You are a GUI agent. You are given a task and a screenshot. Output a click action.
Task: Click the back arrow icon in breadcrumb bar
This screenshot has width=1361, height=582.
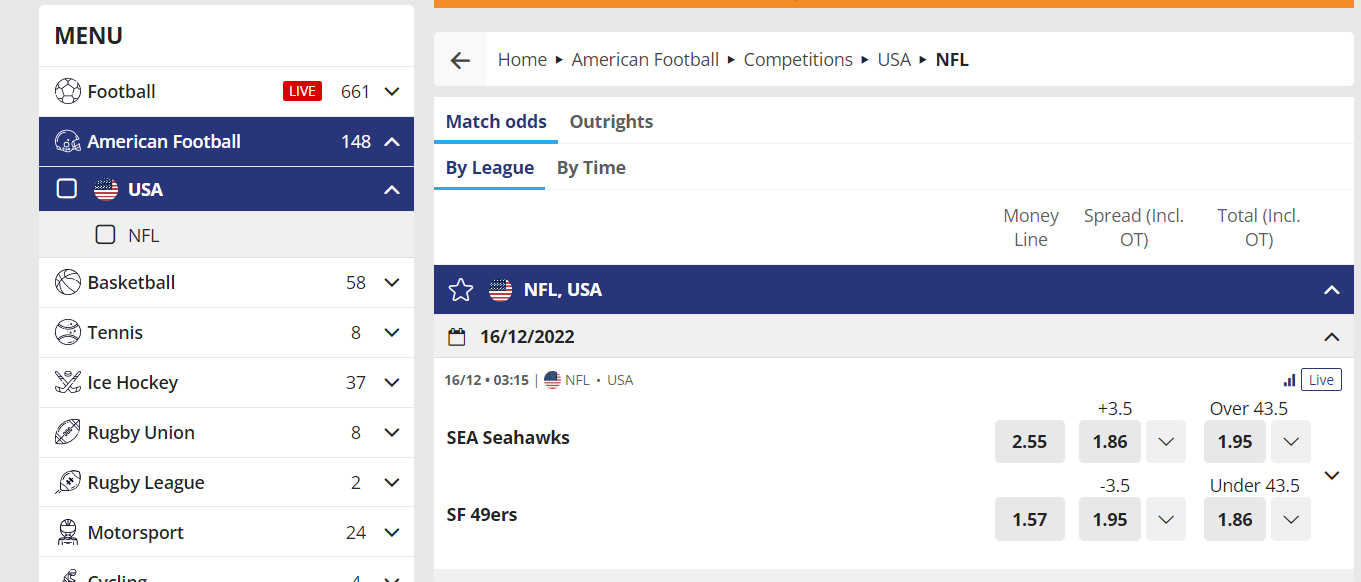coord(460,60)
